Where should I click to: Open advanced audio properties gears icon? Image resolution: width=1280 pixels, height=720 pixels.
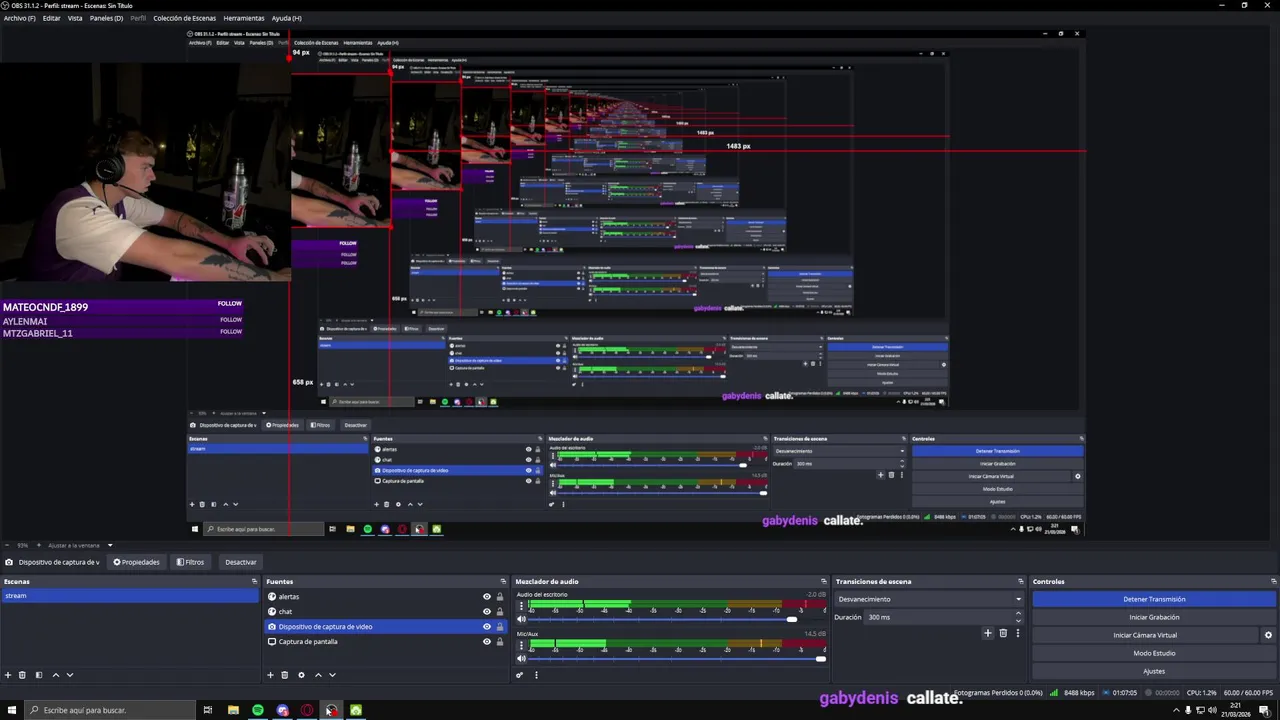pos(519,675)
